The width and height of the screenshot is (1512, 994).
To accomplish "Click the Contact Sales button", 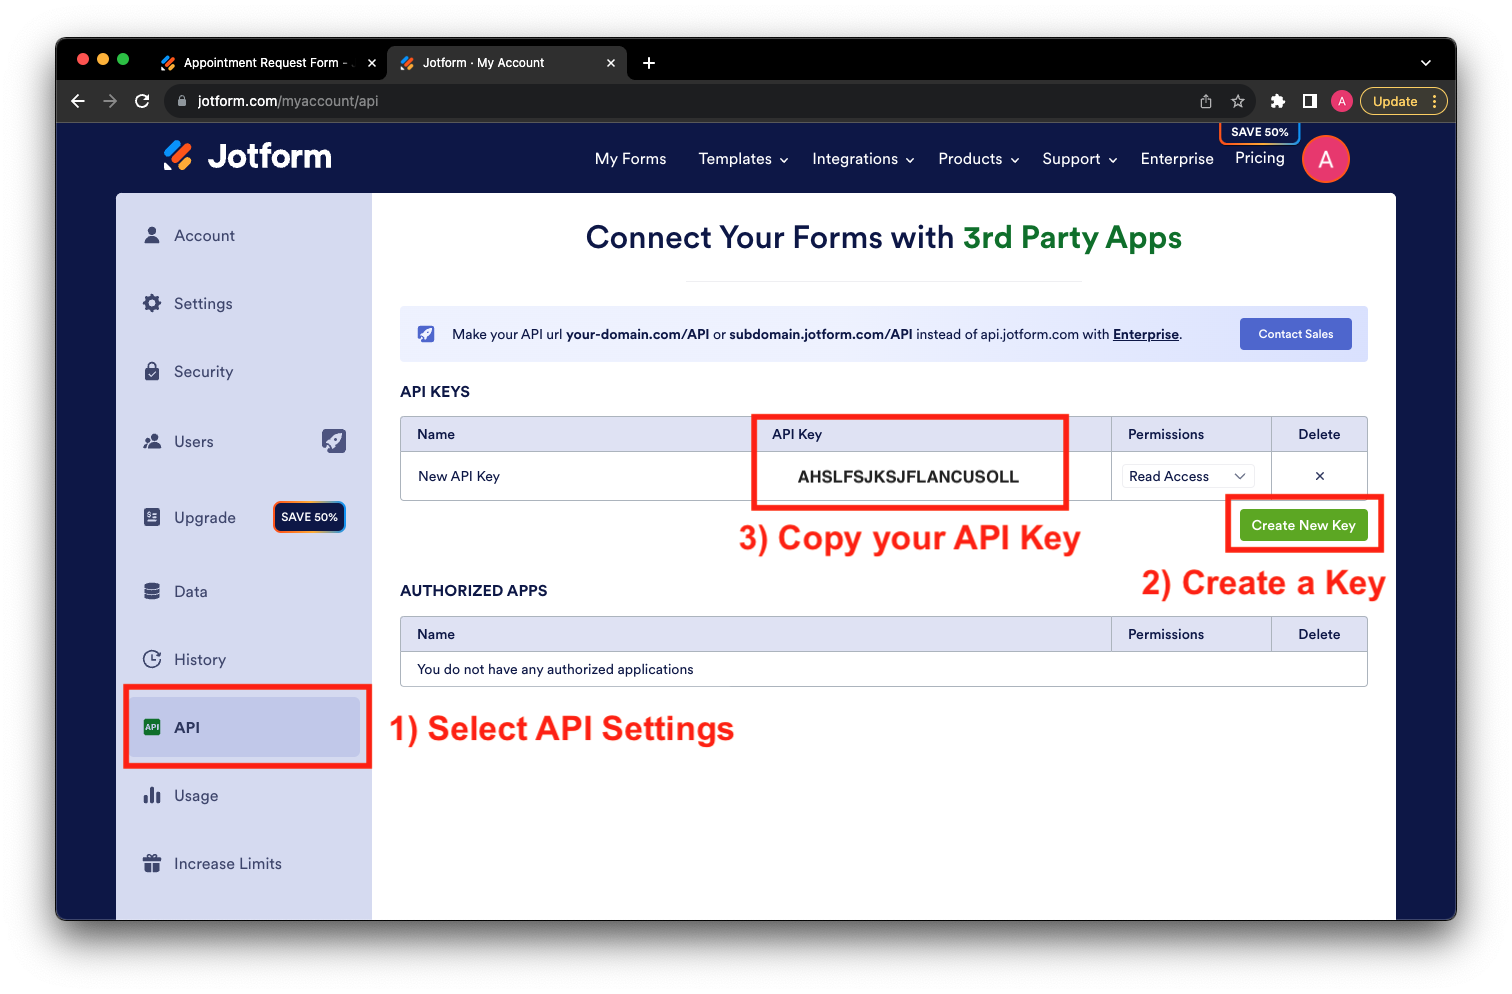I will tap(1295, 334).
